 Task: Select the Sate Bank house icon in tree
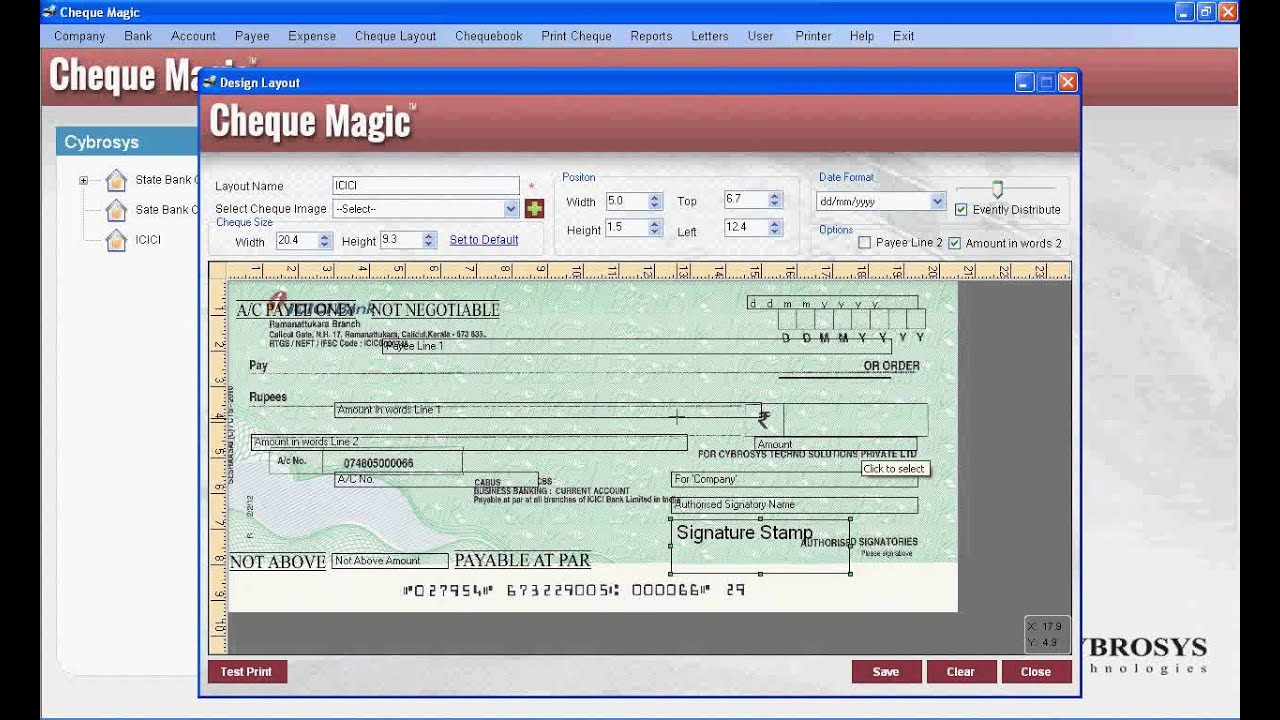coord(116,210)
